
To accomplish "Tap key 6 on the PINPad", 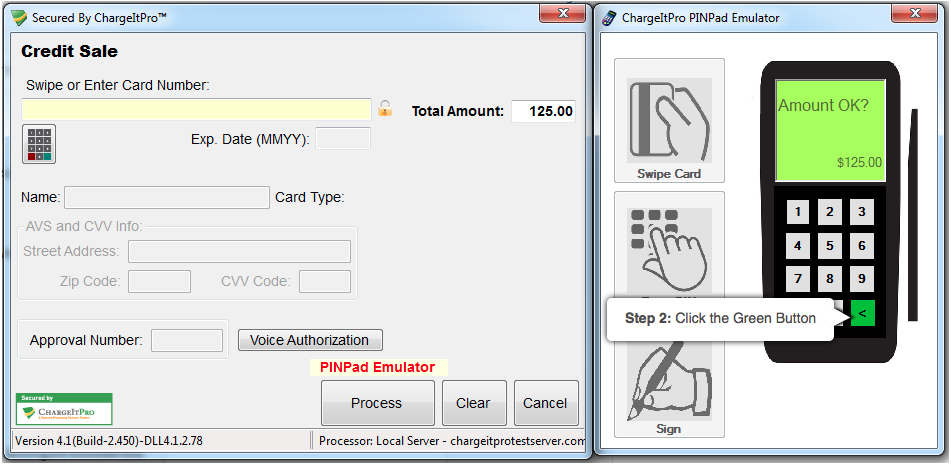I will (862, 246).
